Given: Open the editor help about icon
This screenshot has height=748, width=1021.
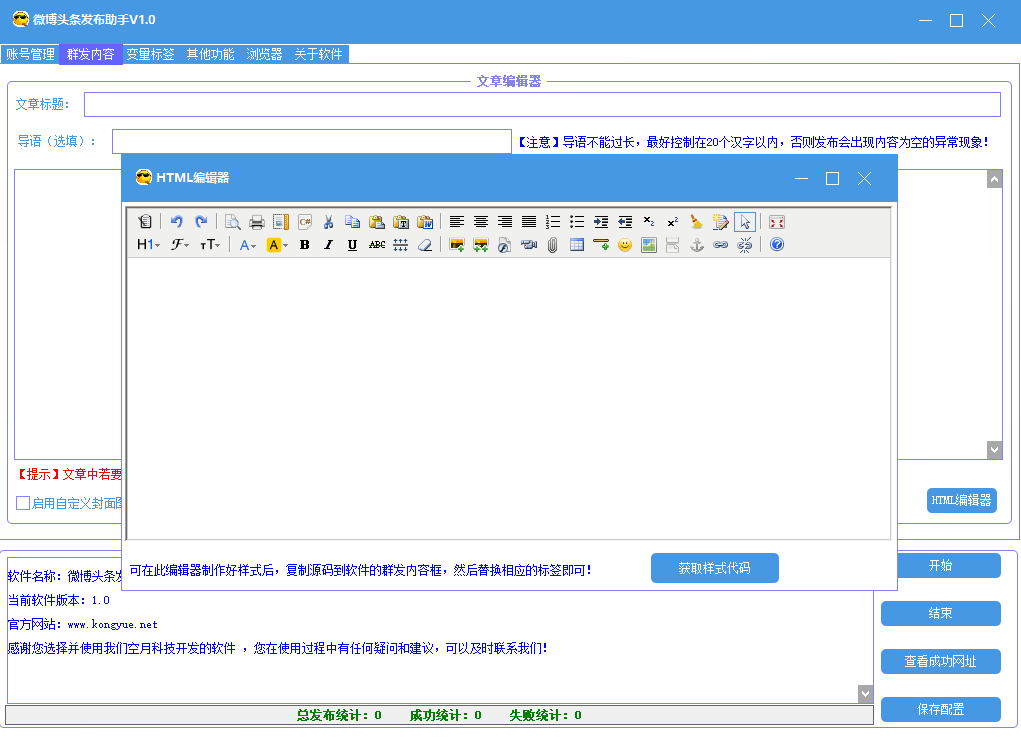Looking at the screenshot, I should coord(777,245).
